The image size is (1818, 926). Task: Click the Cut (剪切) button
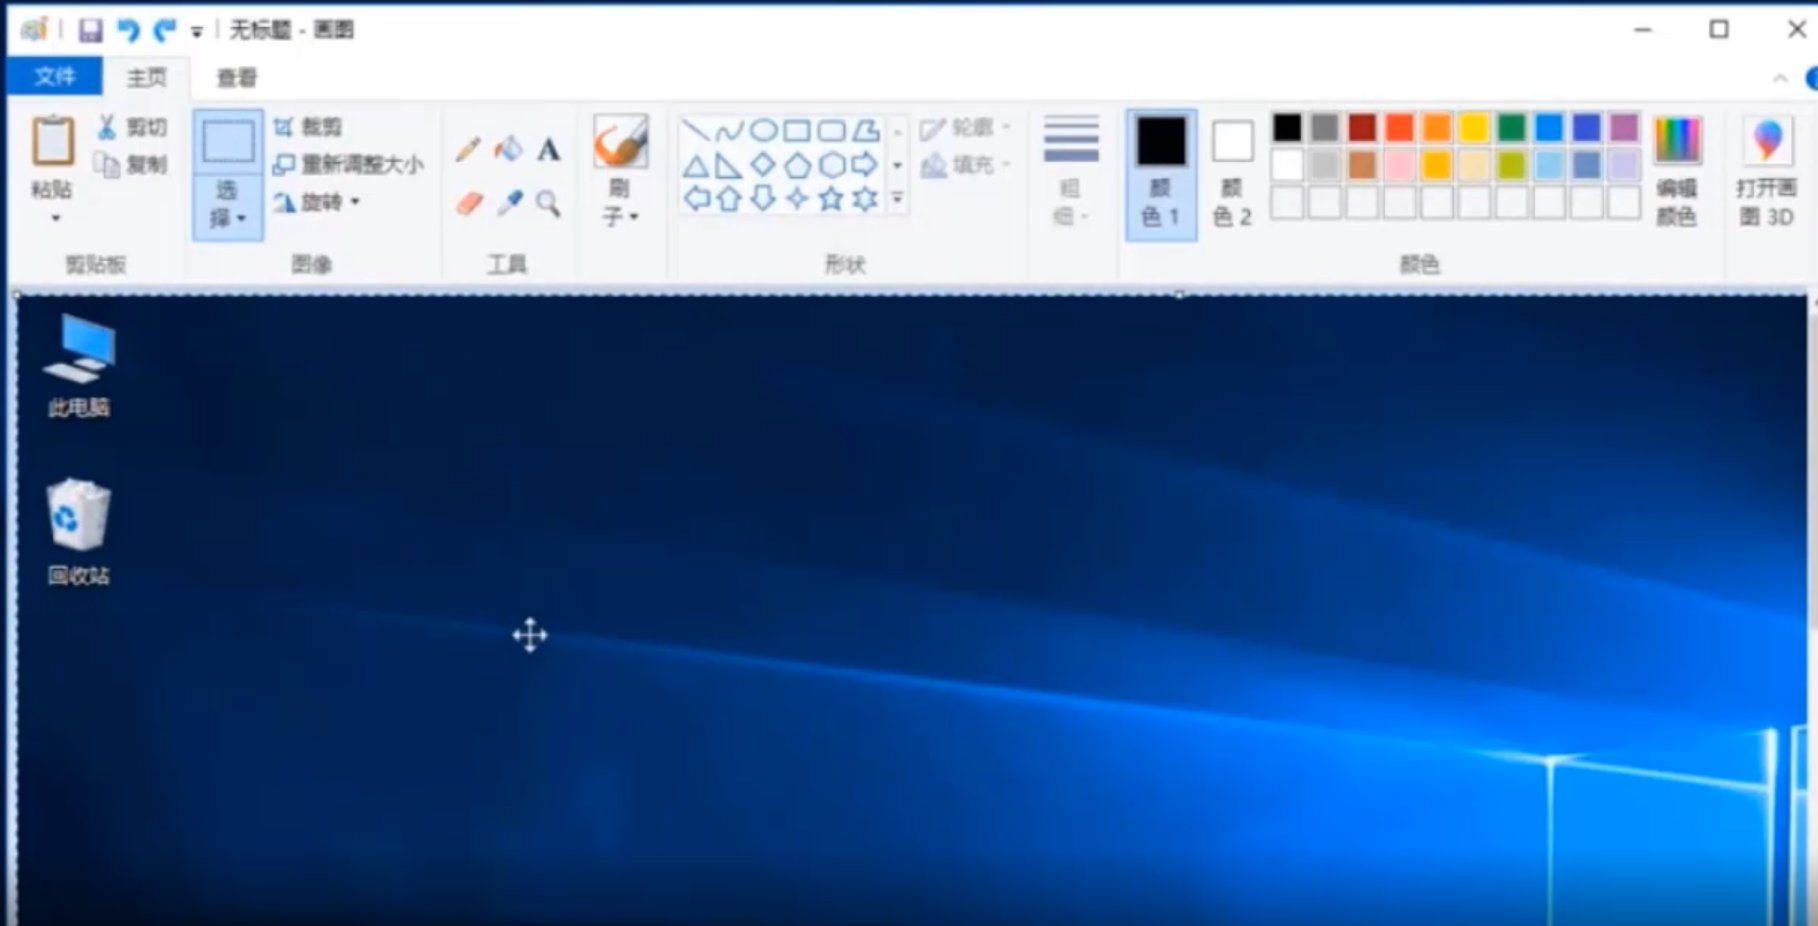tap(132, 127)
